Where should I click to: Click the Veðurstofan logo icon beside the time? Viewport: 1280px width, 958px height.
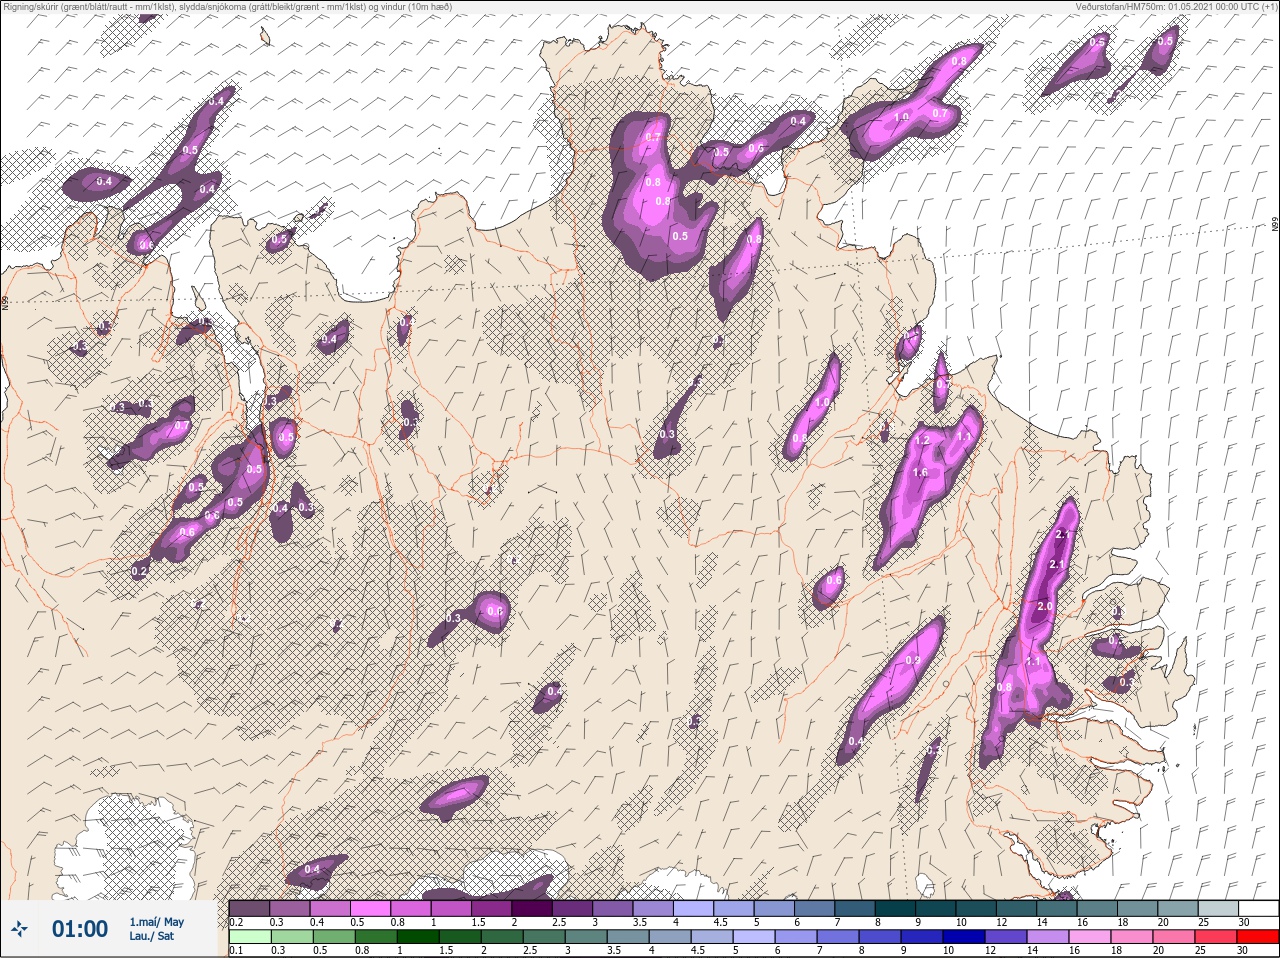pos(19,930)
